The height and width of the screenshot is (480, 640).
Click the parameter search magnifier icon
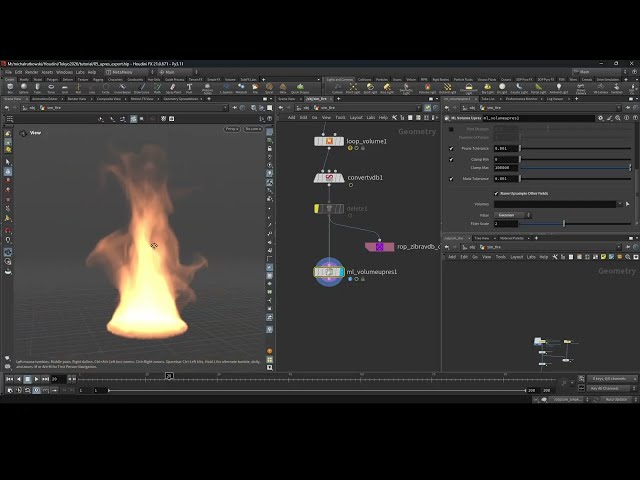(x=618, y=118)
